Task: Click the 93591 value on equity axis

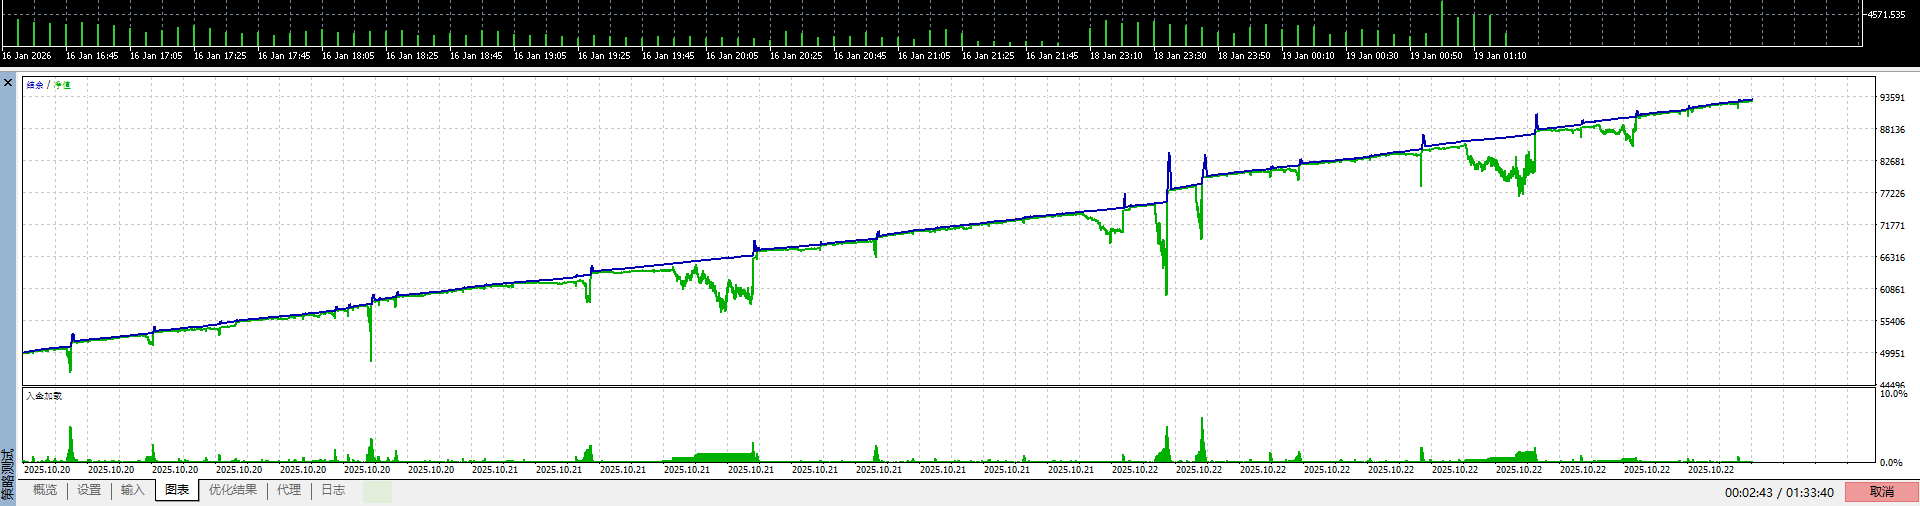Action: click(1892, 98)
